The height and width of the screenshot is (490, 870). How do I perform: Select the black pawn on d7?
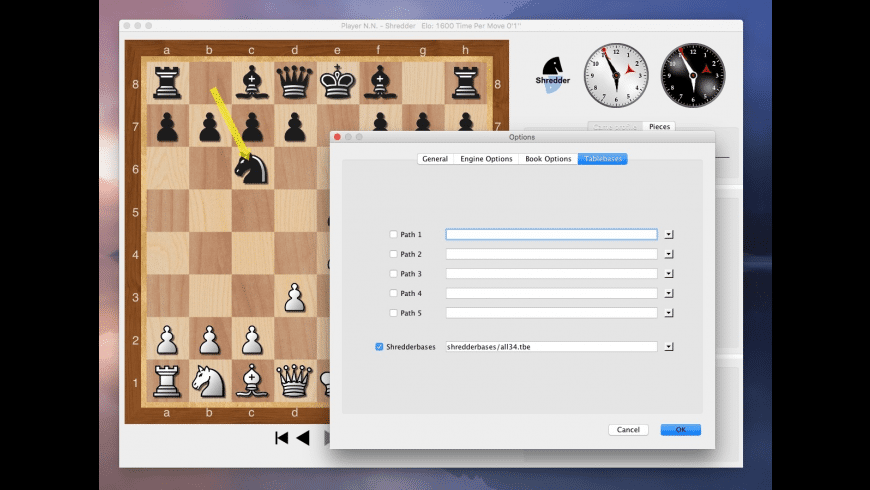(295, 126)
